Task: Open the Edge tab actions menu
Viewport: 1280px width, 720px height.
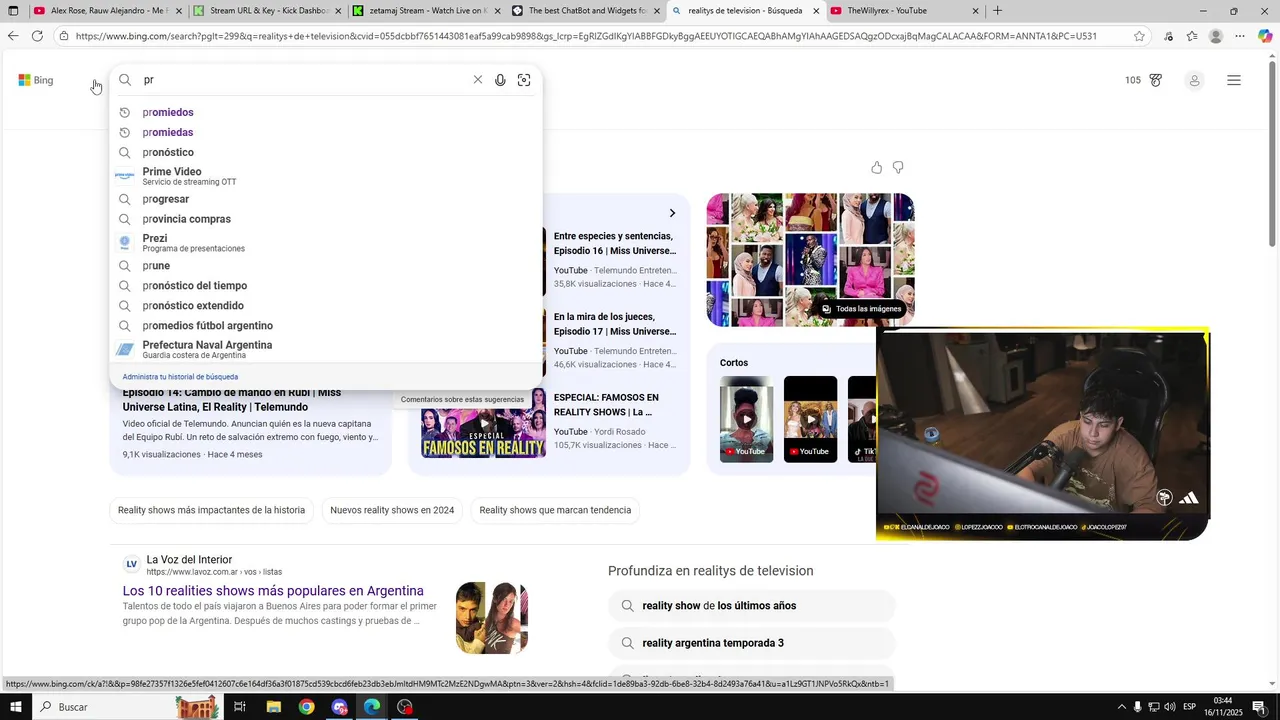Action: click(x=13, y=11)
